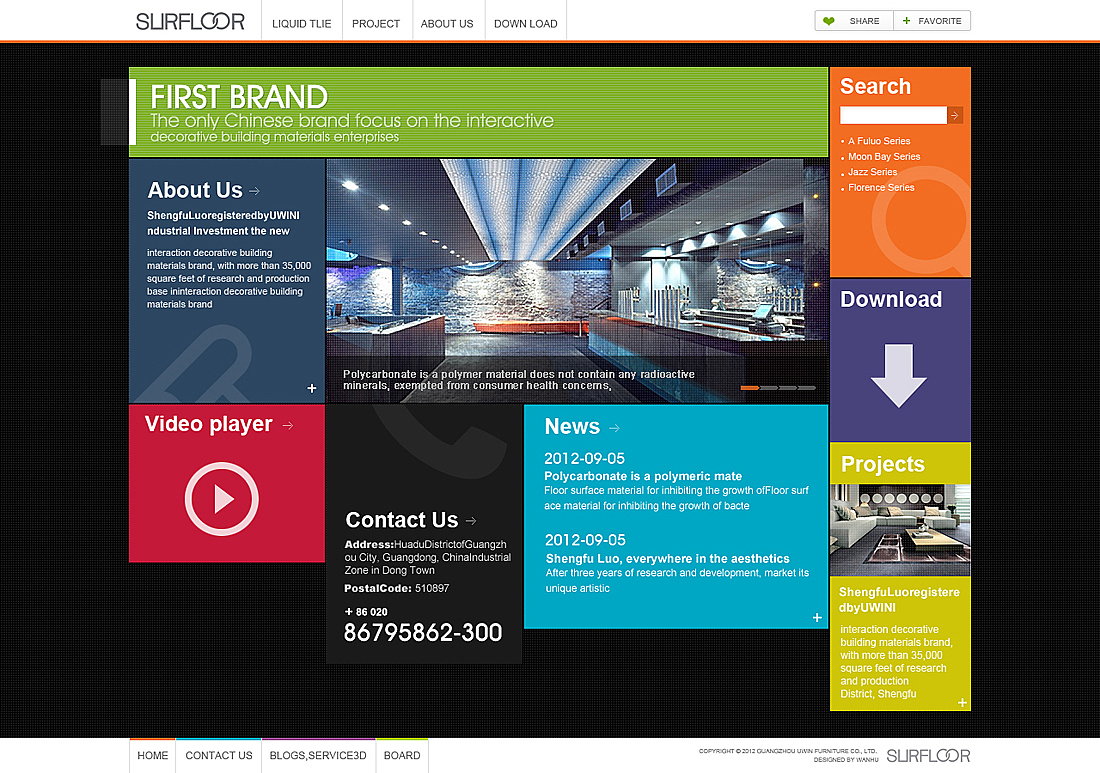Viewport: 1100px width, 773px height.
Task: Add page via FAVORITE button
Action: 932,21
